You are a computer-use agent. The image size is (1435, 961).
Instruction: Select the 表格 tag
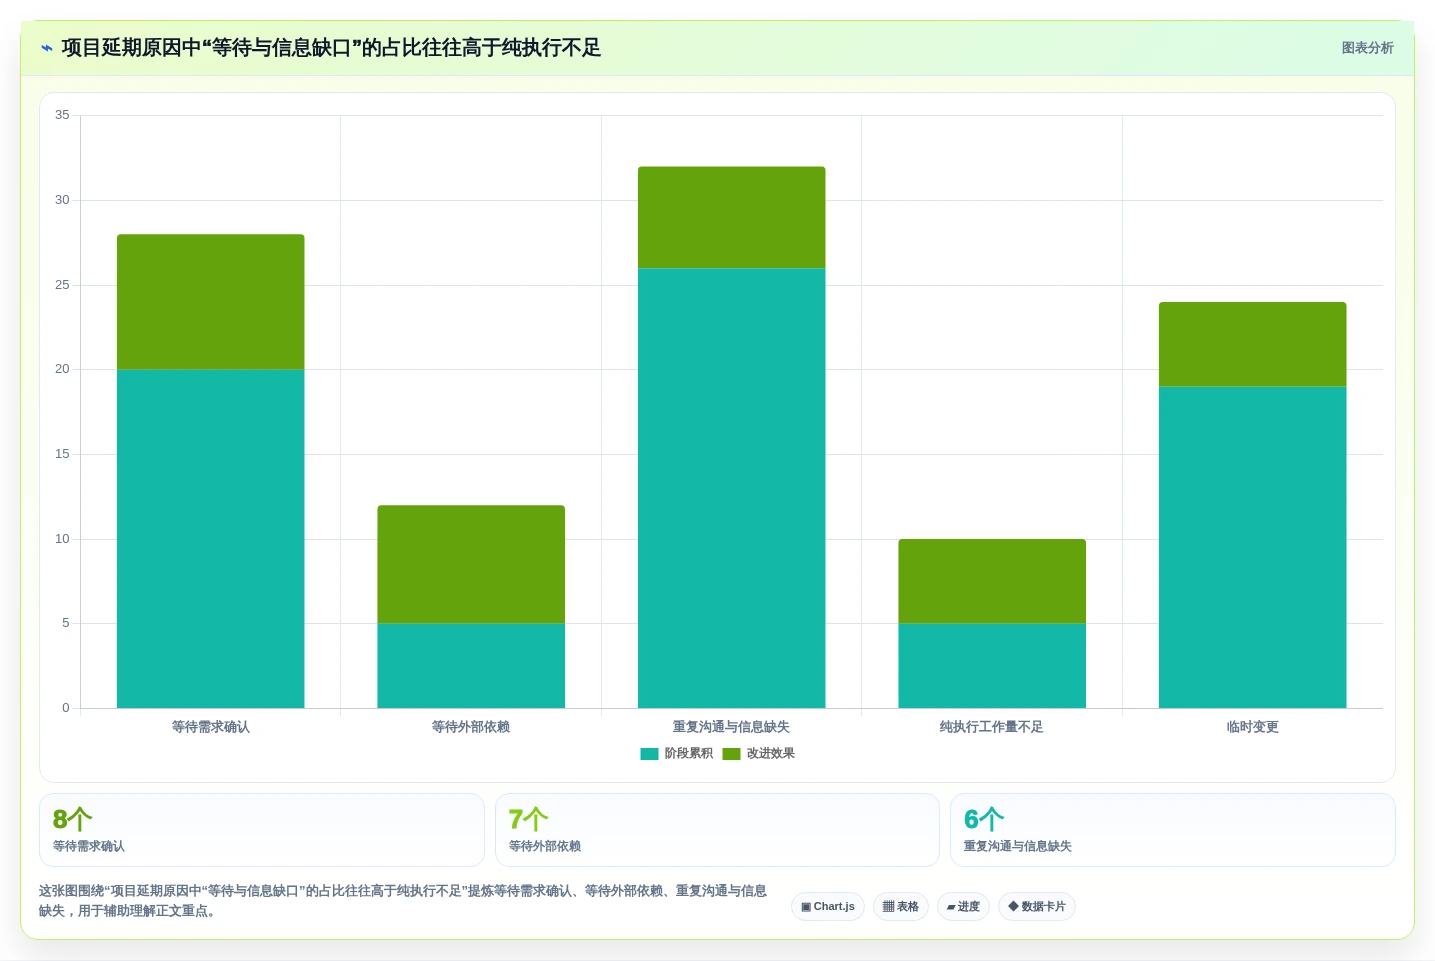click(901, 907)
